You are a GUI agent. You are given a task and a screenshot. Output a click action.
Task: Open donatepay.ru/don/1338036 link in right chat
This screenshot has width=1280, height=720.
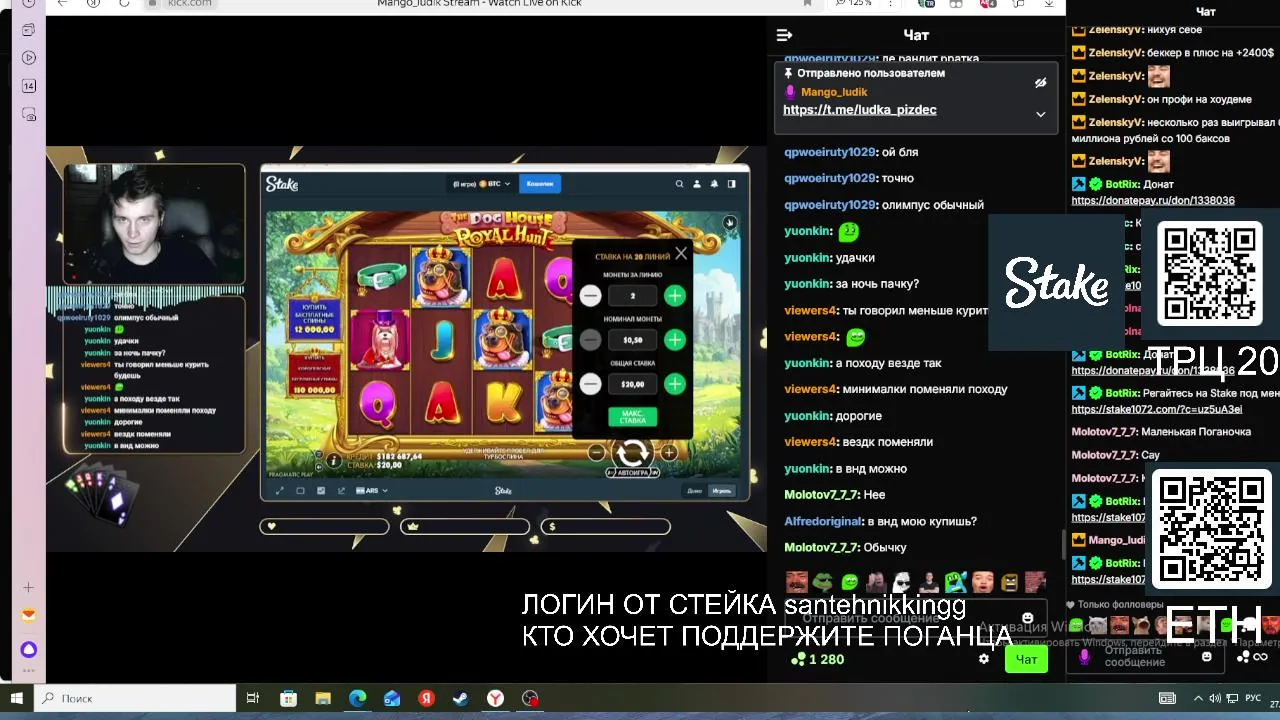tap(1153, 201)
